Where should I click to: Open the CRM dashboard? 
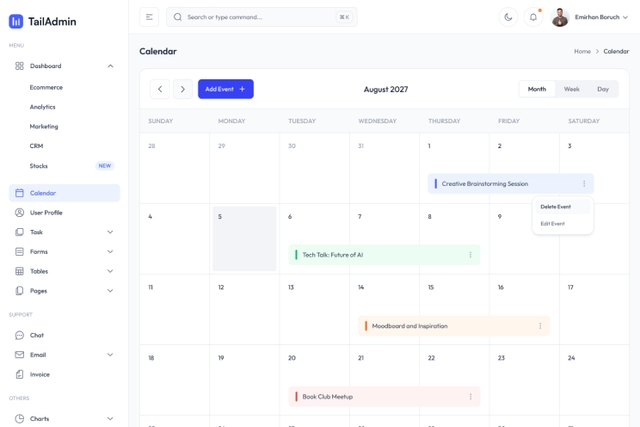[x=36, y=146]
